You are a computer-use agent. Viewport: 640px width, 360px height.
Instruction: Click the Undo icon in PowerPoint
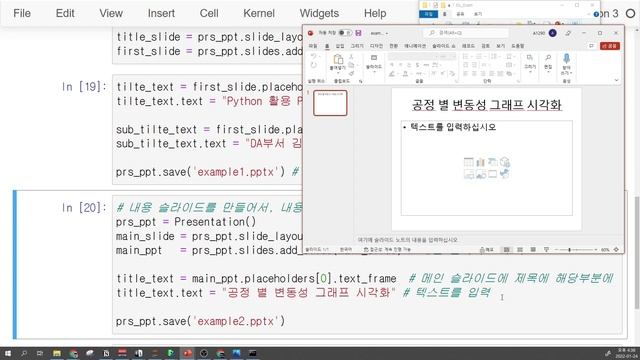click(x=313, y=56)
